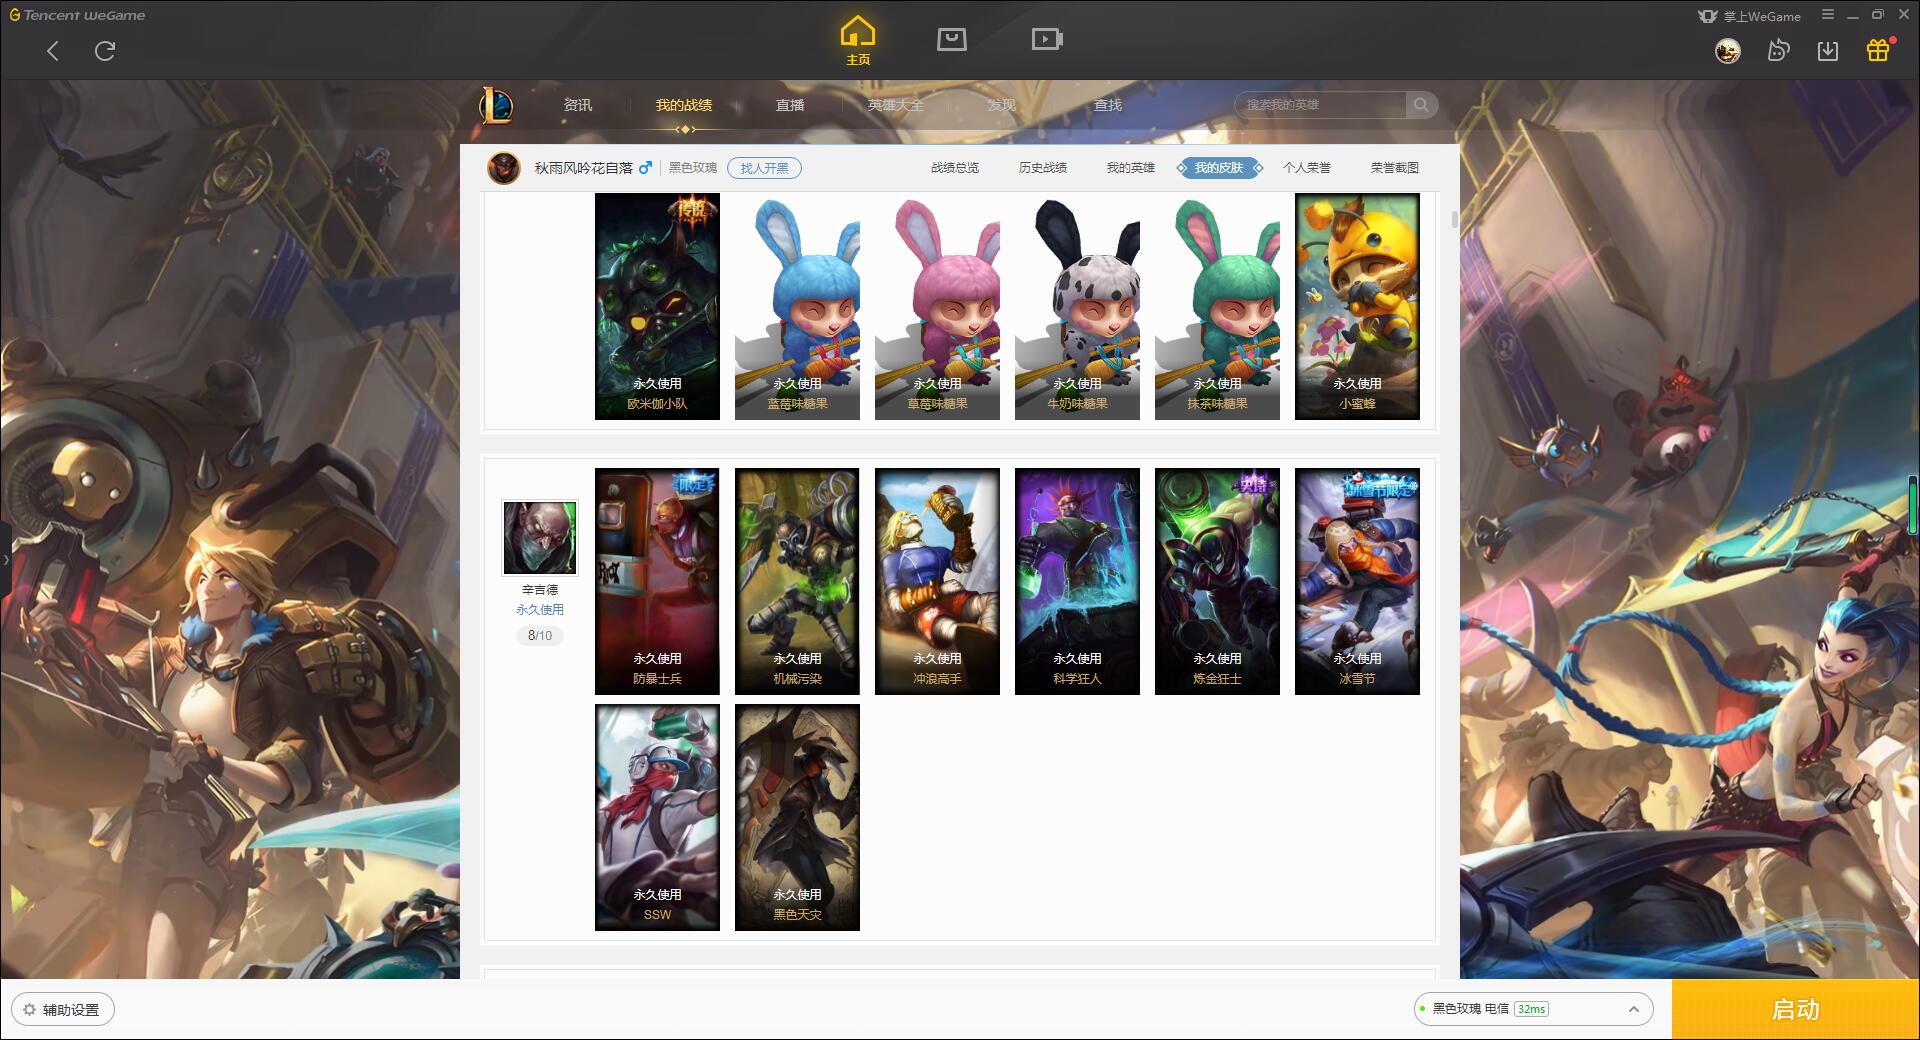The image size is (1920, 1040).
Task: Switch to 战绩总览 sub-tab
Action: [955, 168]
